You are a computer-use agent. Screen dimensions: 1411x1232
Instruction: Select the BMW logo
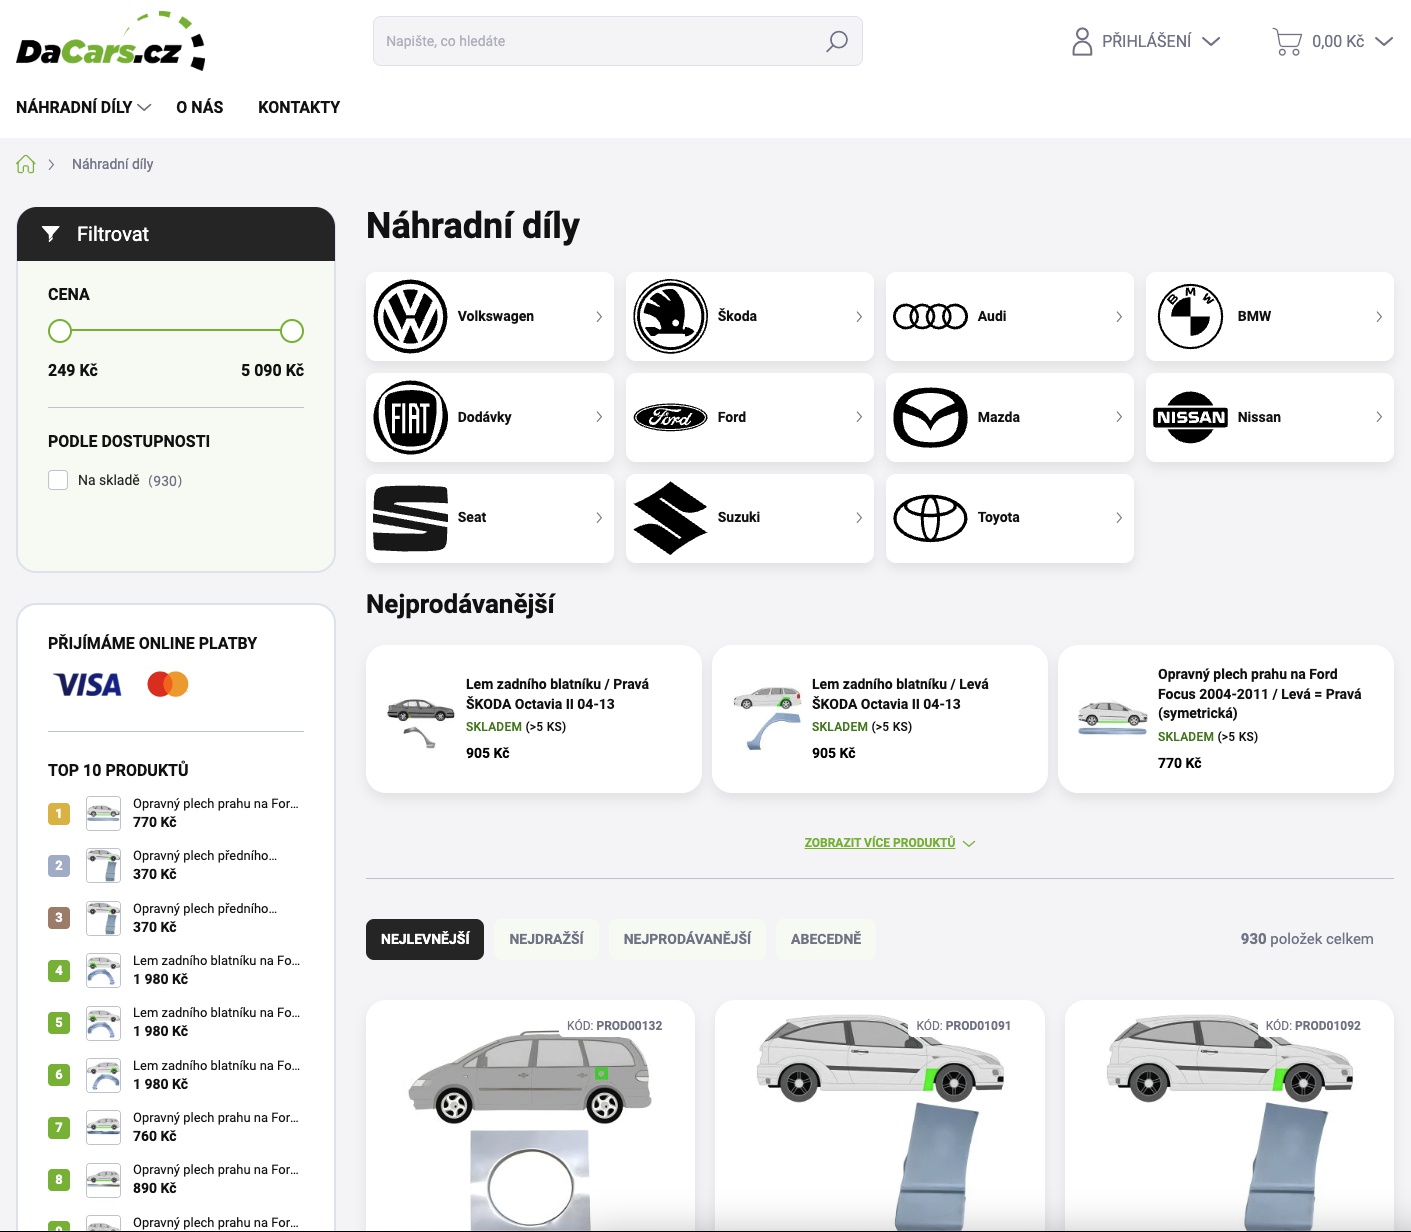[x=1190, y=316]
